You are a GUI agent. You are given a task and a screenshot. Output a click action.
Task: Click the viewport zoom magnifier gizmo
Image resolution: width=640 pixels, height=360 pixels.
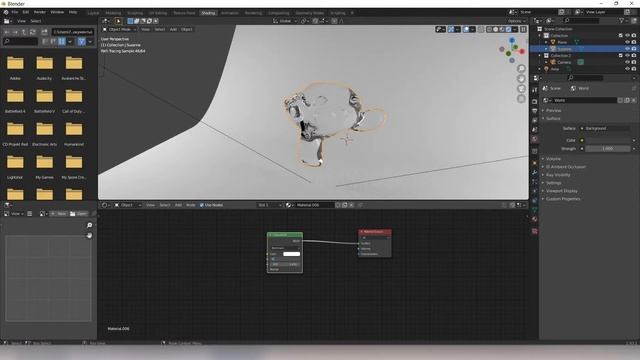tap(521, 68)
